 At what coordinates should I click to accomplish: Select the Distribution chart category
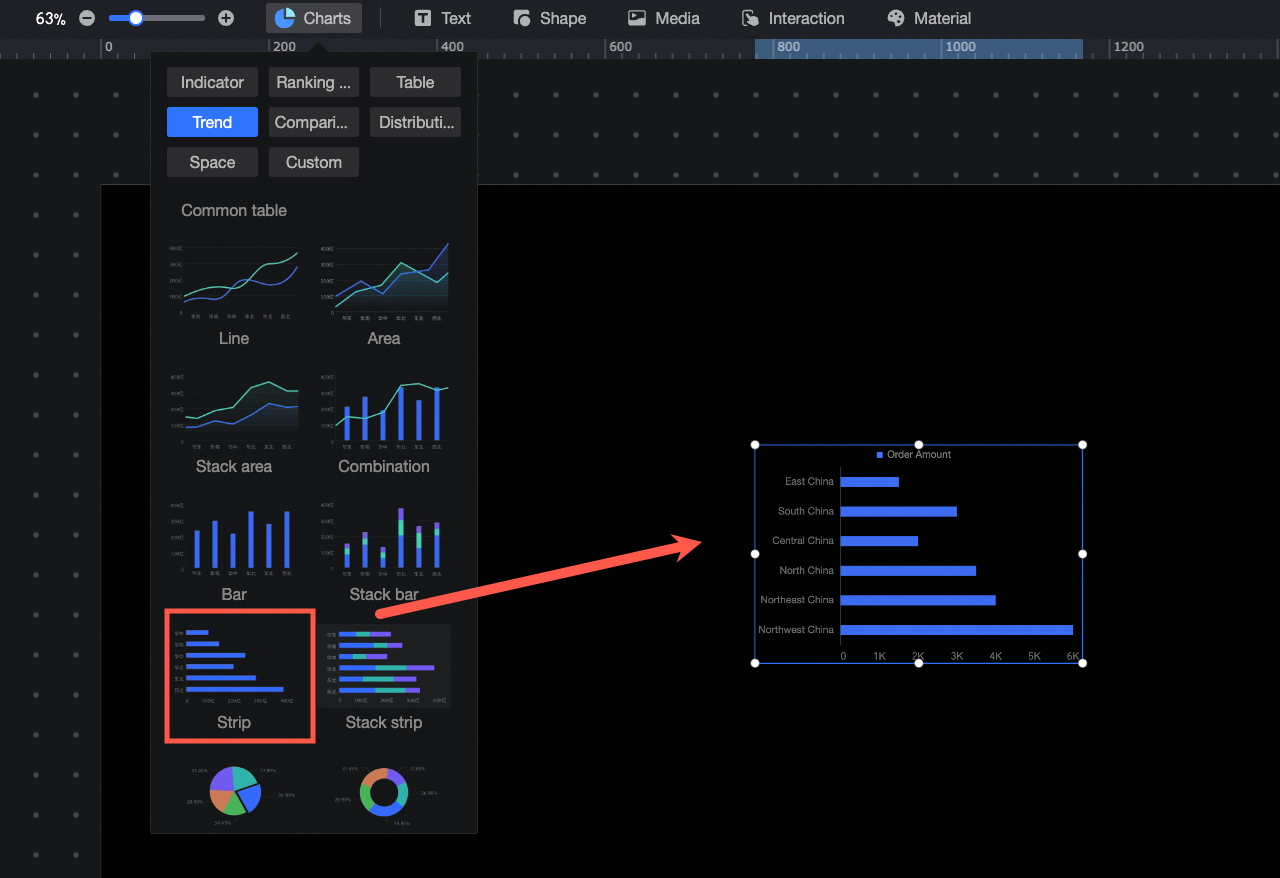[x=415, y=122]
